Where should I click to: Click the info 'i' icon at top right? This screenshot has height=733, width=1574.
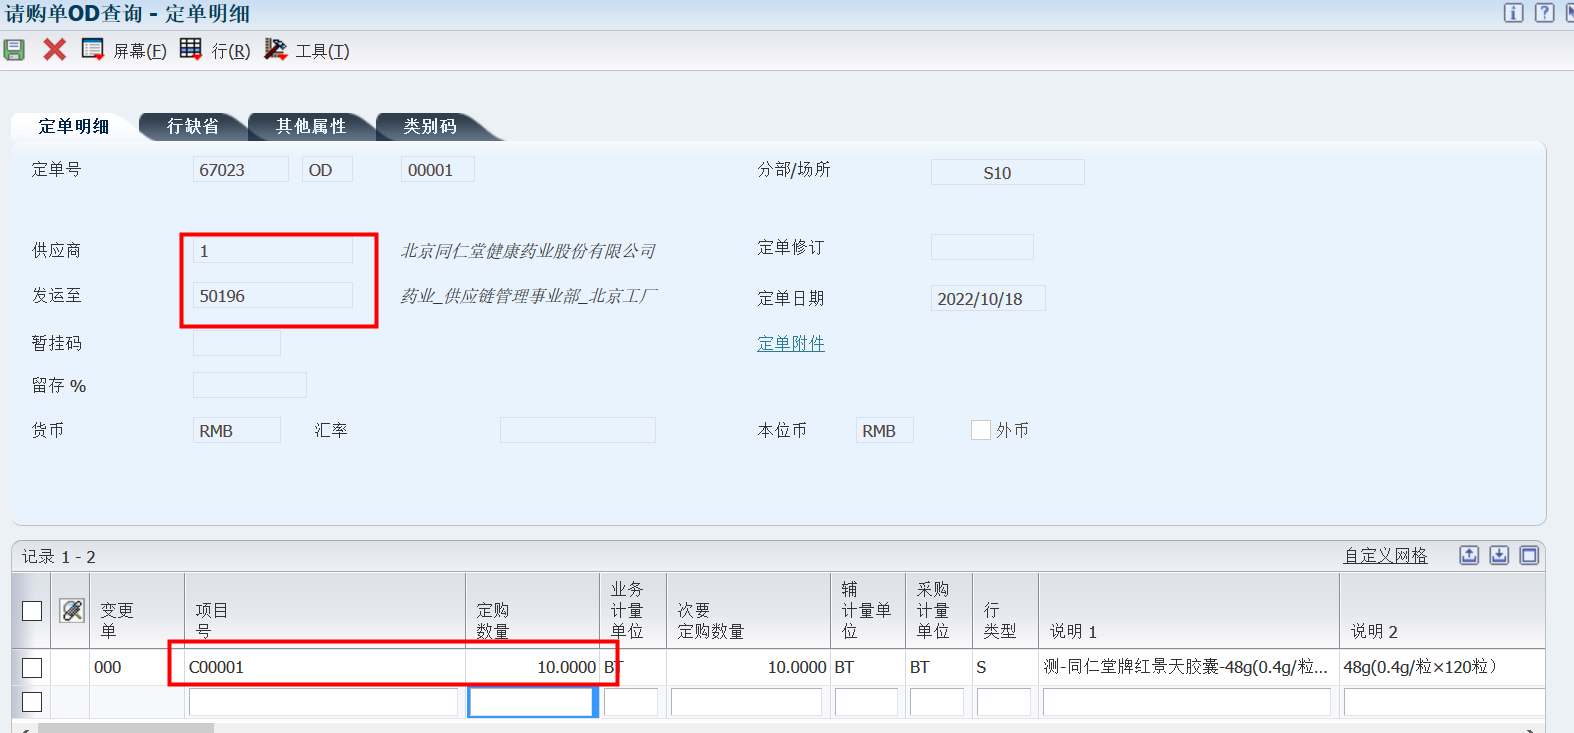coord(1513,13)
